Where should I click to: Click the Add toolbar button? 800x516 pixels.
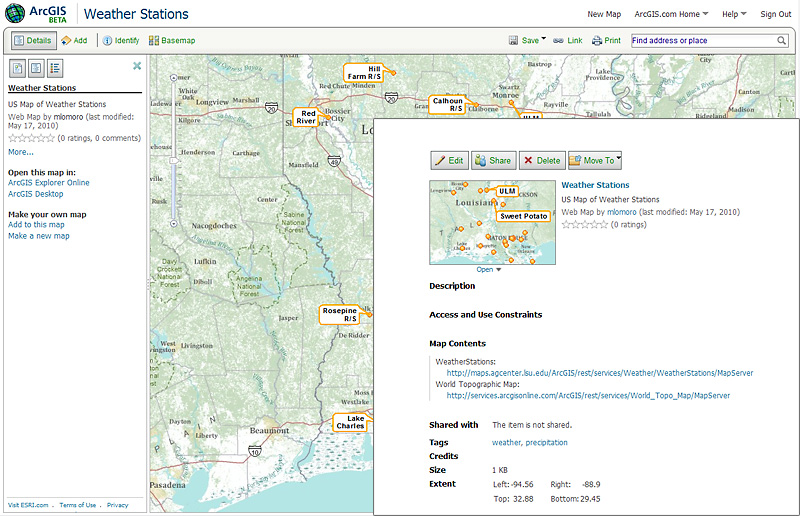click(74, 40)
